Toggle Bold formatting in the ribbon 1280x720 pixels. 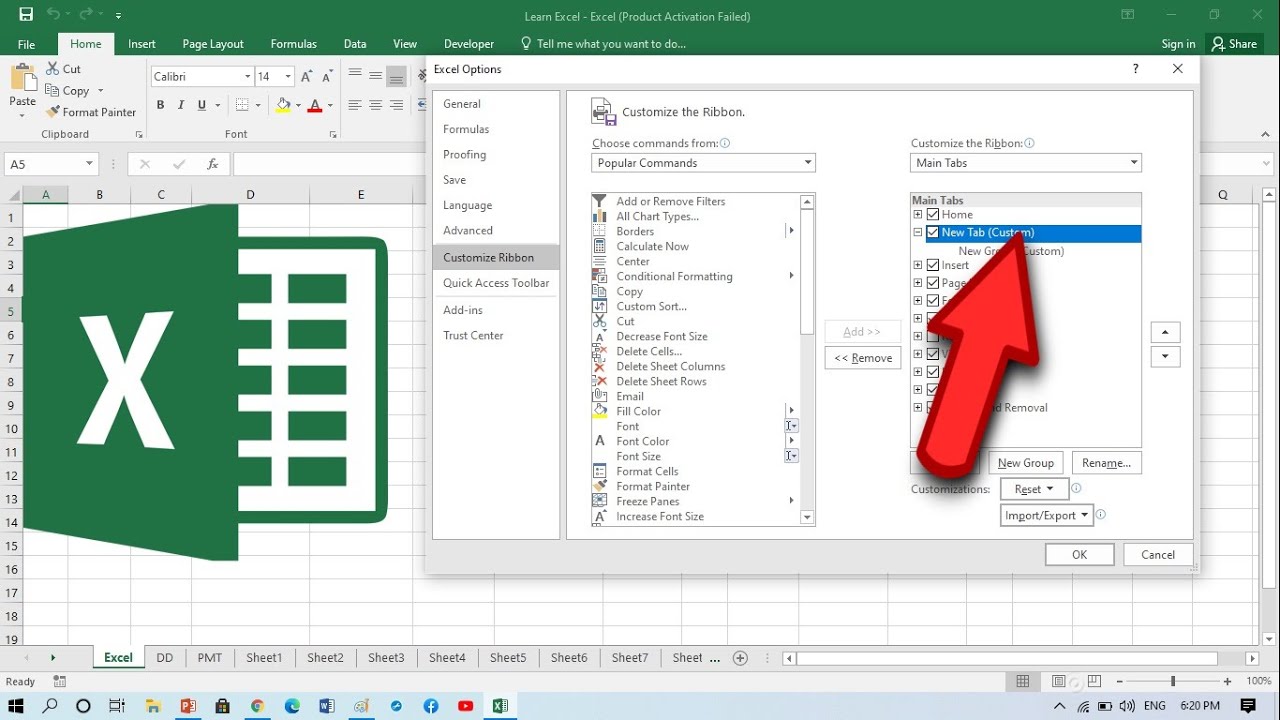[160, 105]
